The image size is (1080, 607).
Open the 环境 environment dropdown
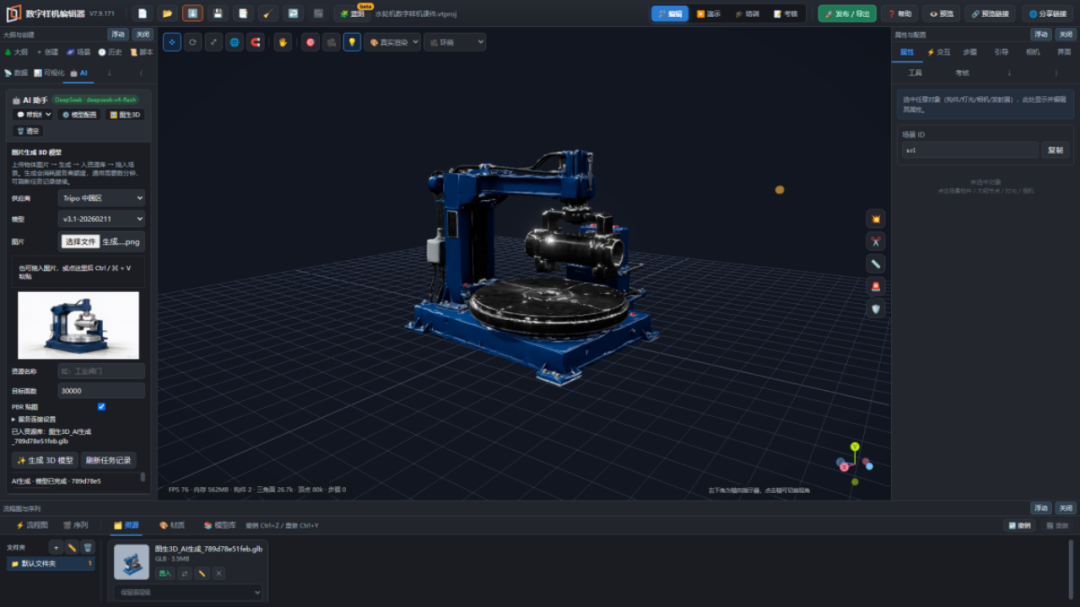coord(455,42)
